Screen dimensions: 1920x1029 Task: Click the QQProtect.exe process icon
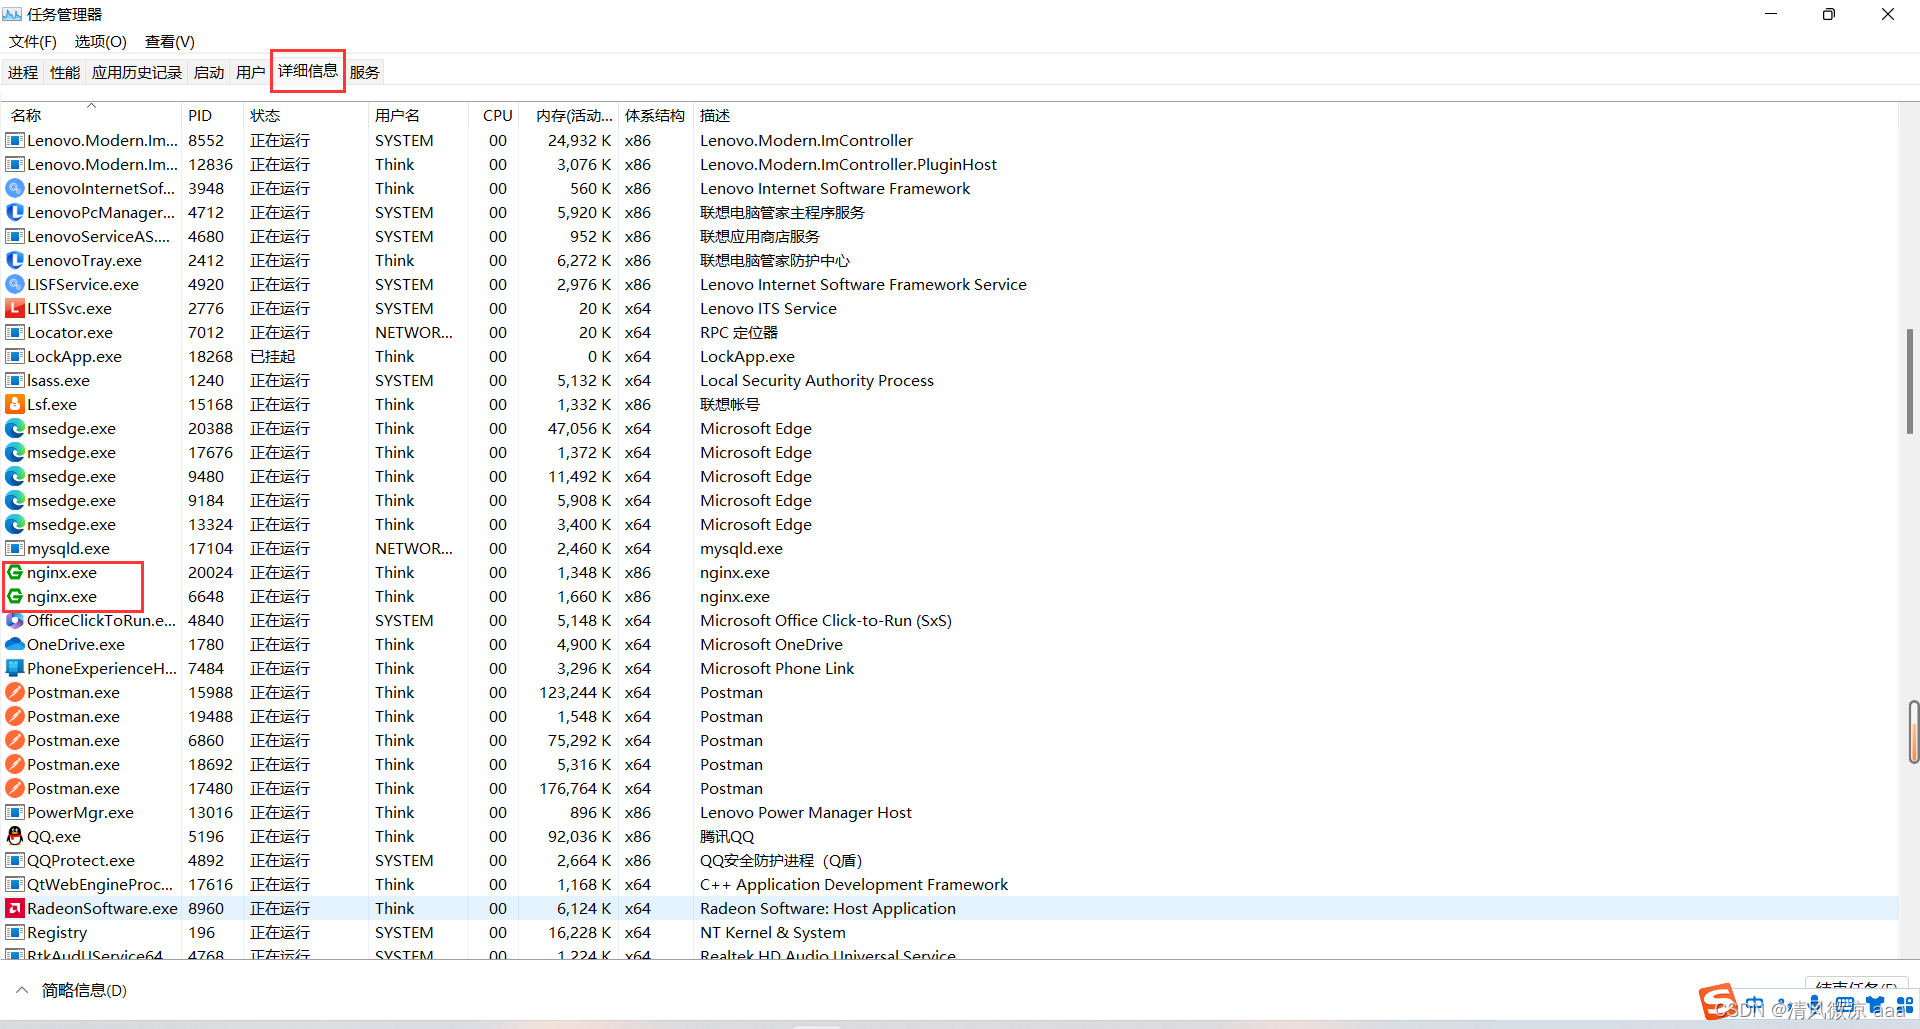point(15,860)
